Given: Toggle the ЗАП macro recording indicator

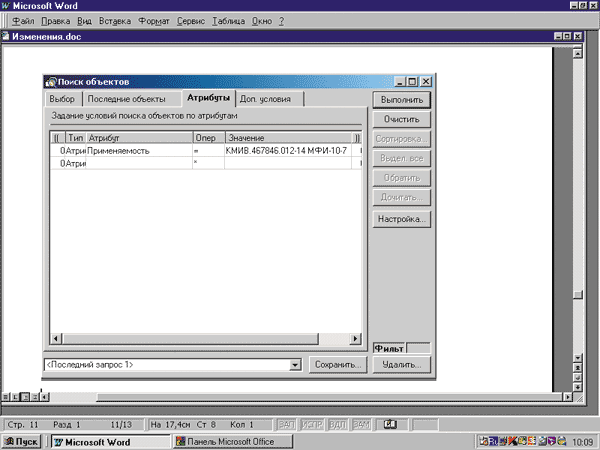Looking at the screenshot, I should click(285, 424).
